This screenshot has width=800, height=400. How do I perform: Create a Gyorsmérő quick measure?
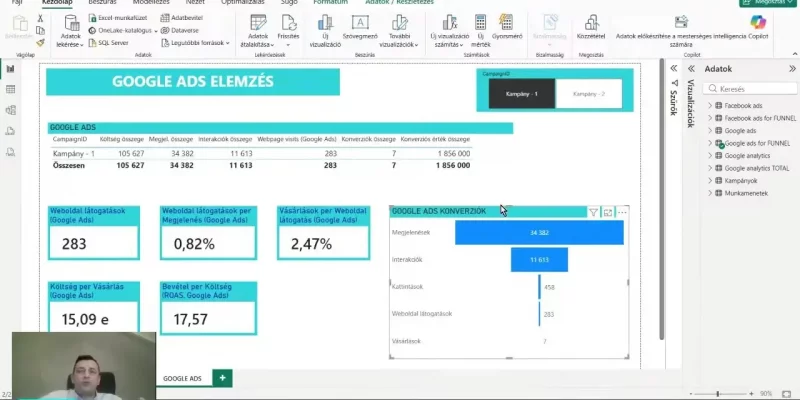pos(507,28)
